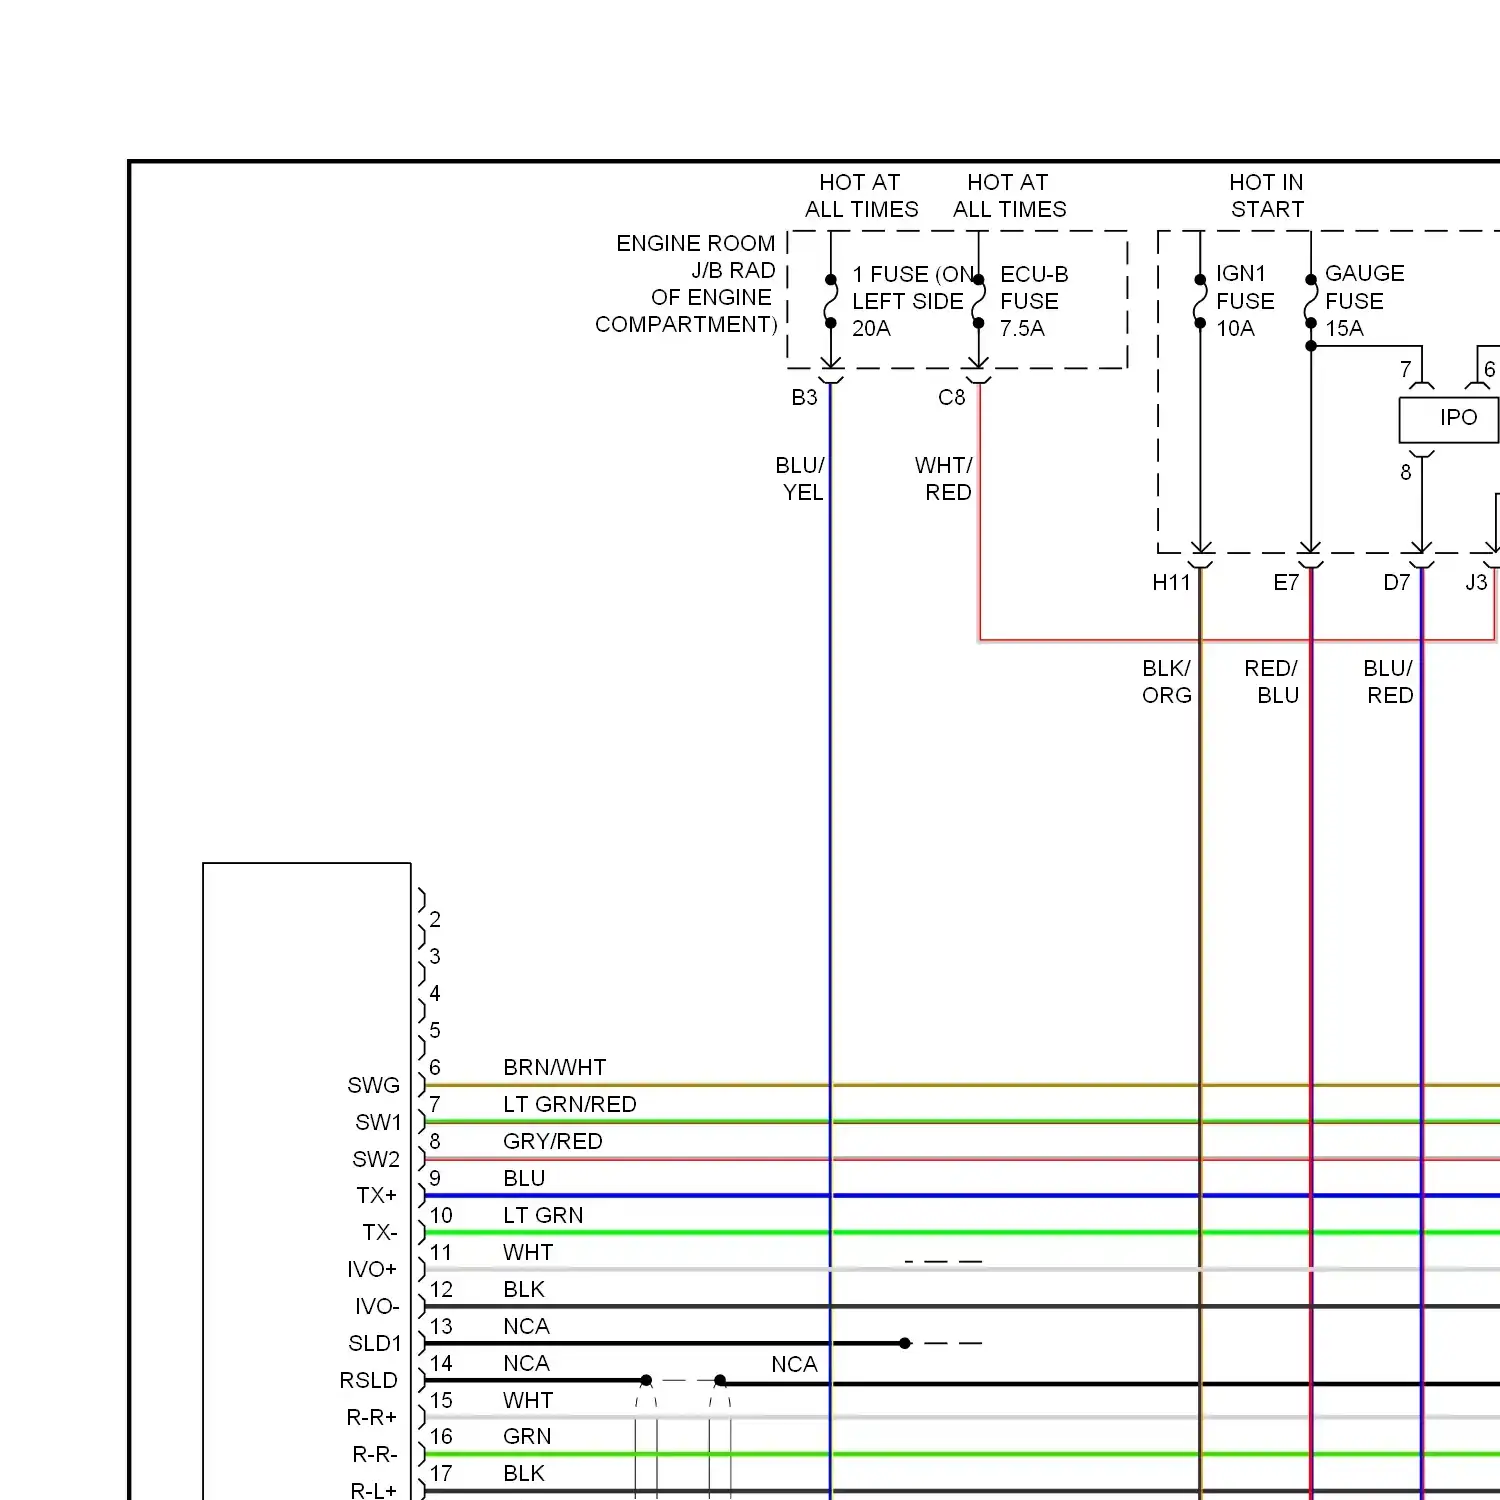This screenshot has width=1500, height=1500.
Task: Click the "GRY/RED" wire label
Action: [x=553, y=1142]
